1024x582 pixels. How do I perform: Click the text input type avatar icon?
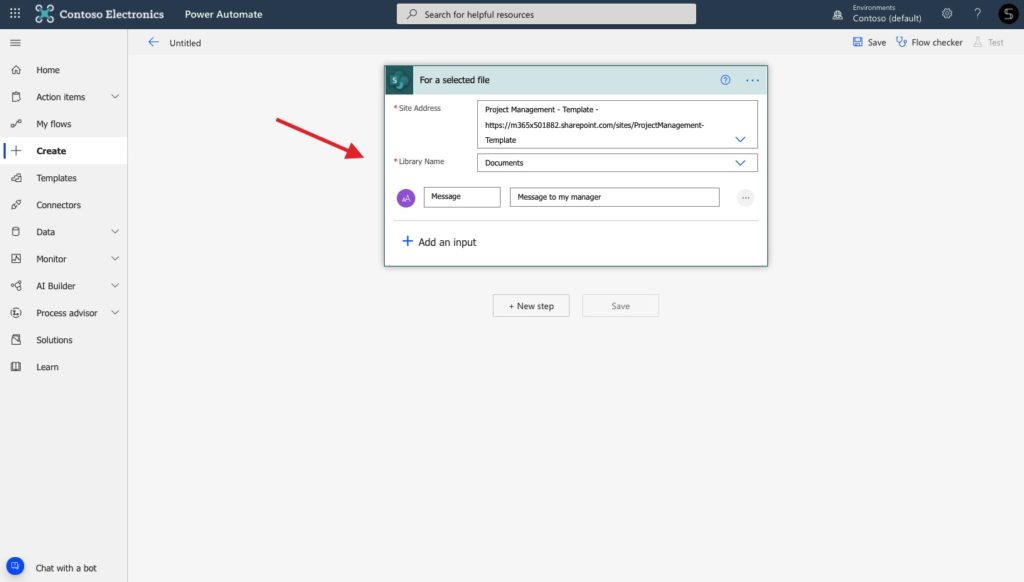point(406,198)
